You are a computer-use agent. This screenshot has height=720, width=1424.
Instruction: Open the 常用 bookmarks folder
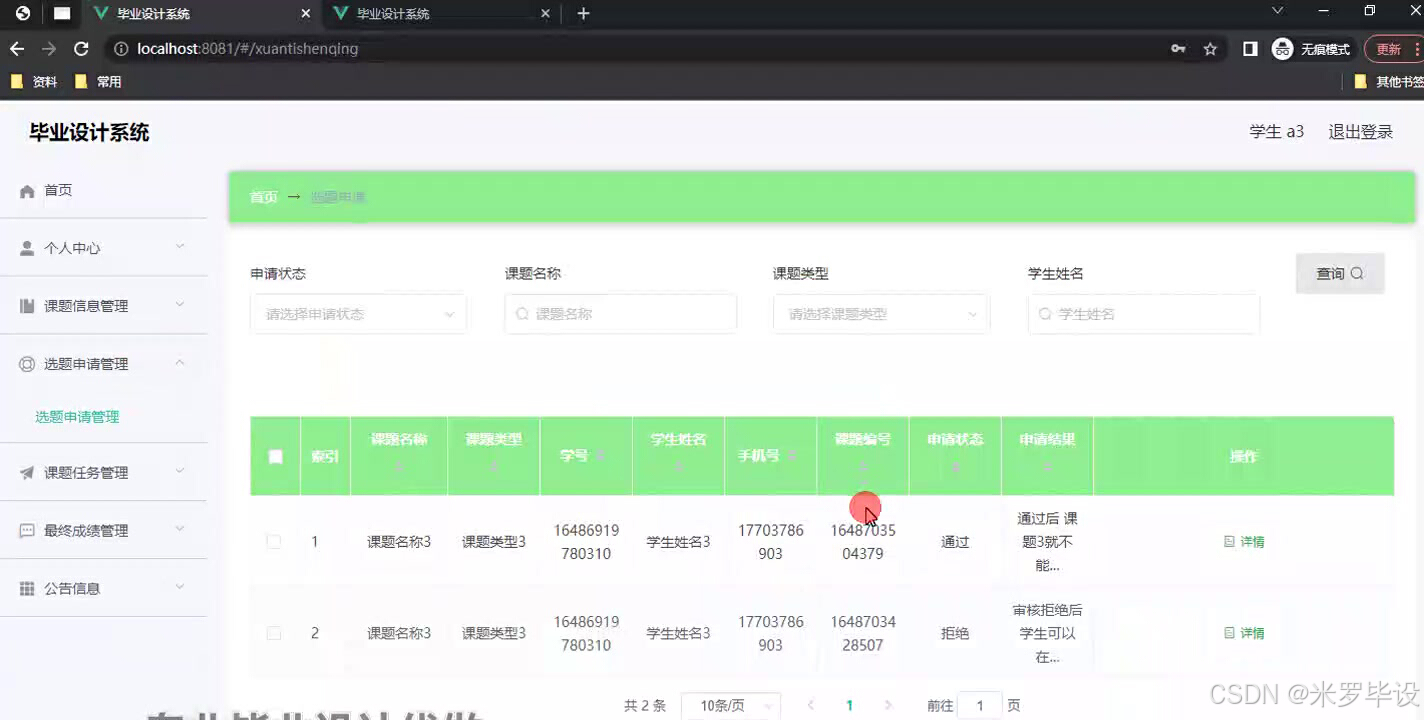point(88,82)
